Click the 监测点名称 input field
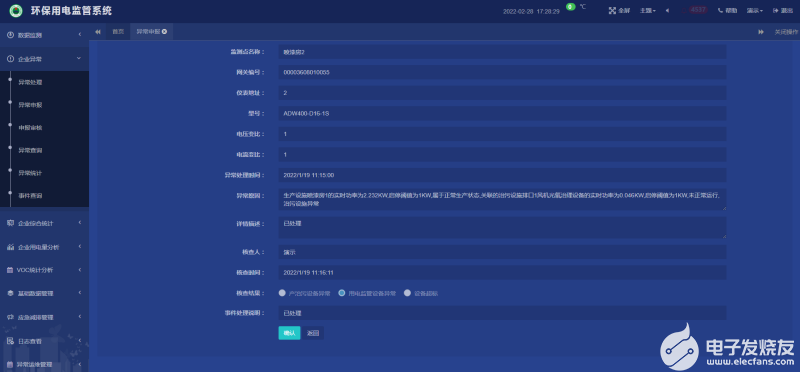 coord(502,52)
